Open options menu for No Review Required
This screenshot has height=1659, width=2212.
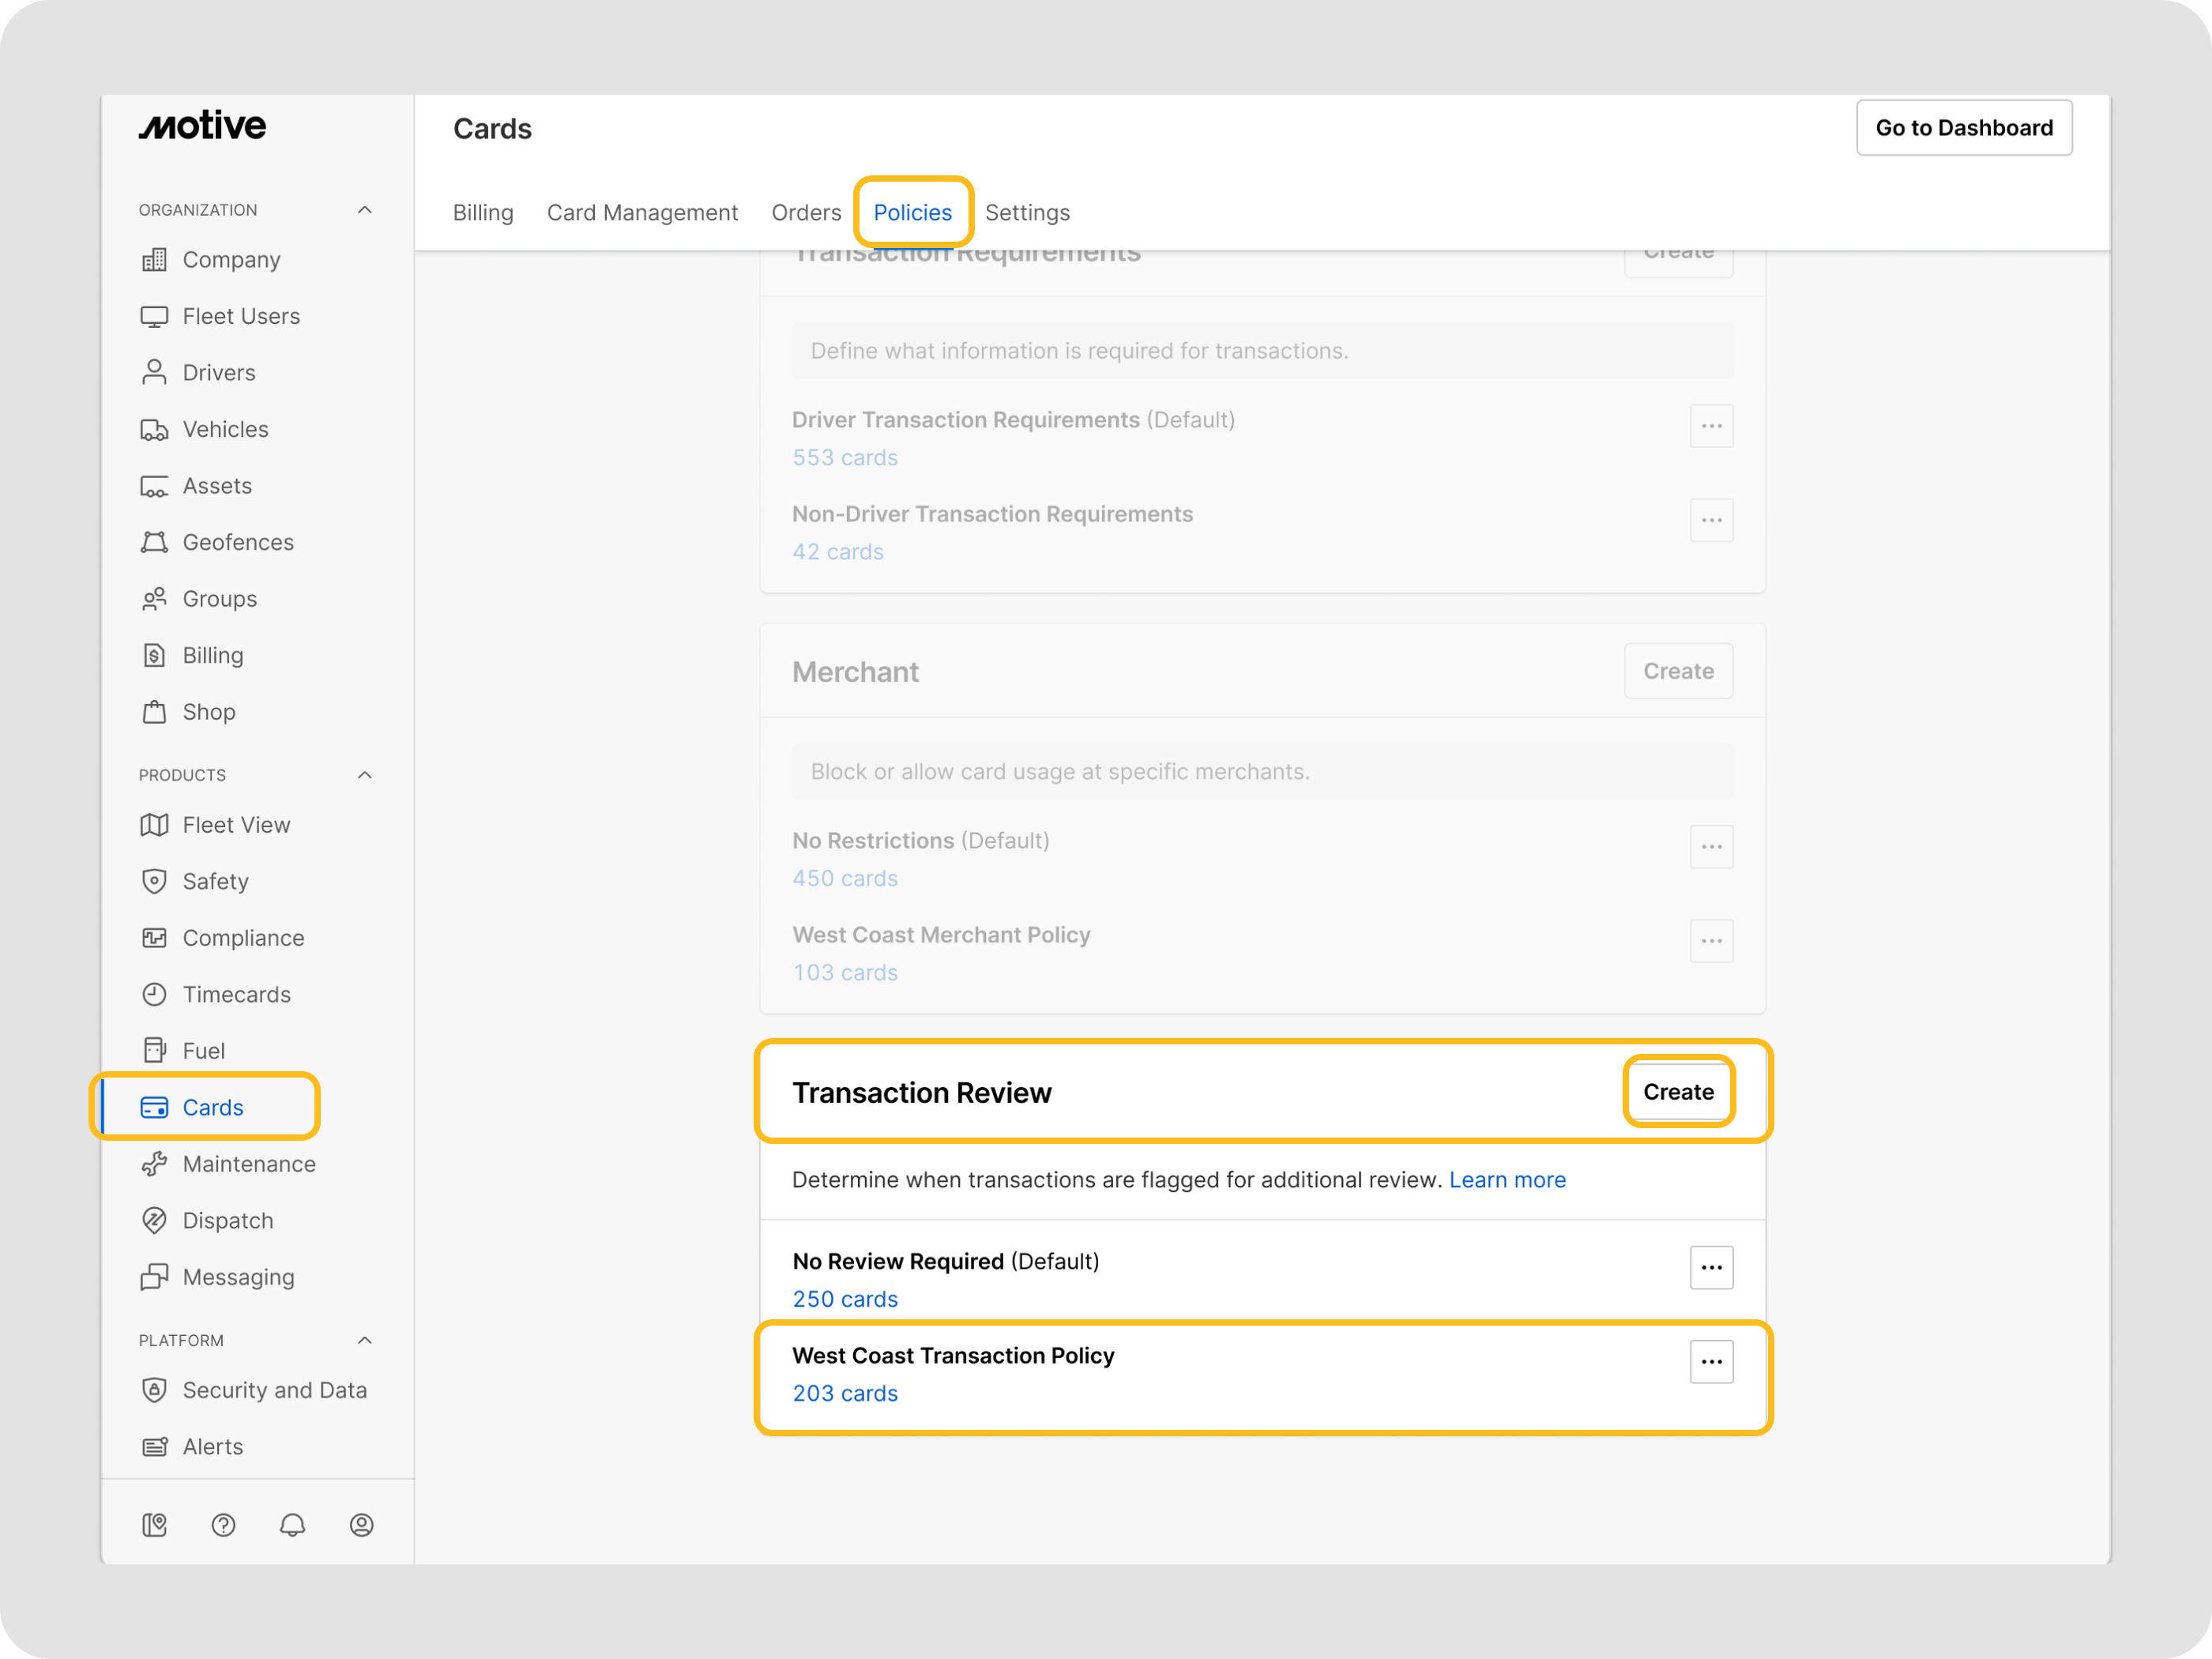pos(1711,1267)
